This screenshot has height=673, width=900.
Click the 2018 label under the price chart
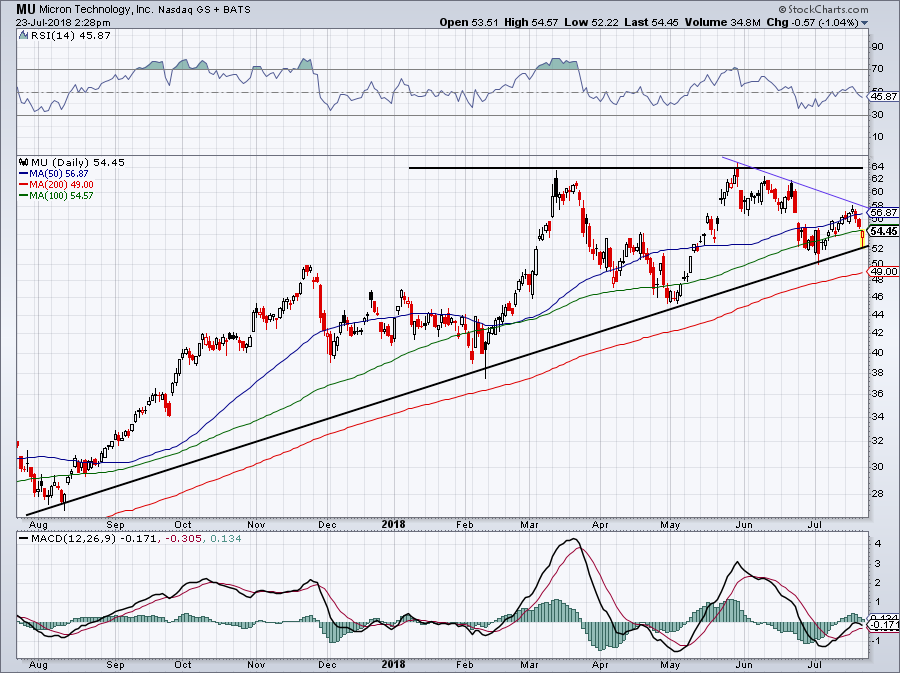393,524
